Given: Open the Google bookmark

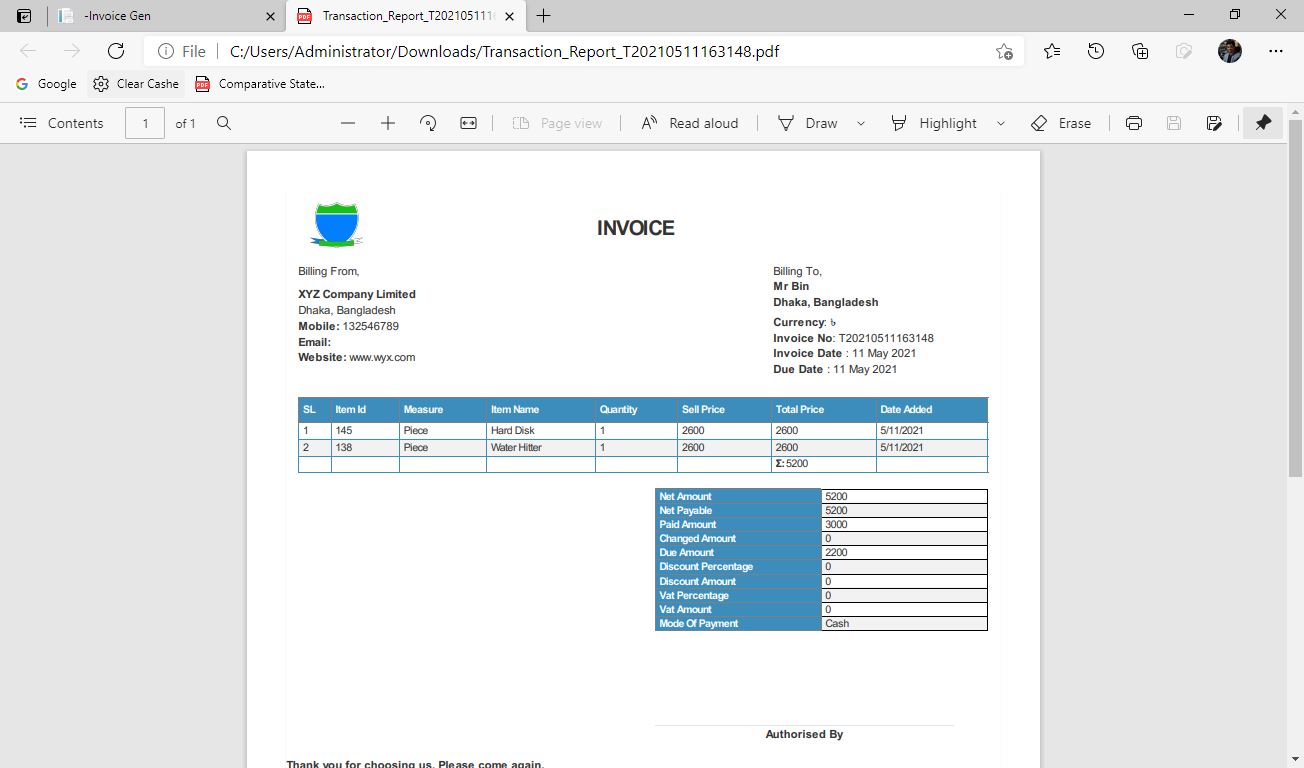Looking at the screenshot, I should (x=46, y=84).
